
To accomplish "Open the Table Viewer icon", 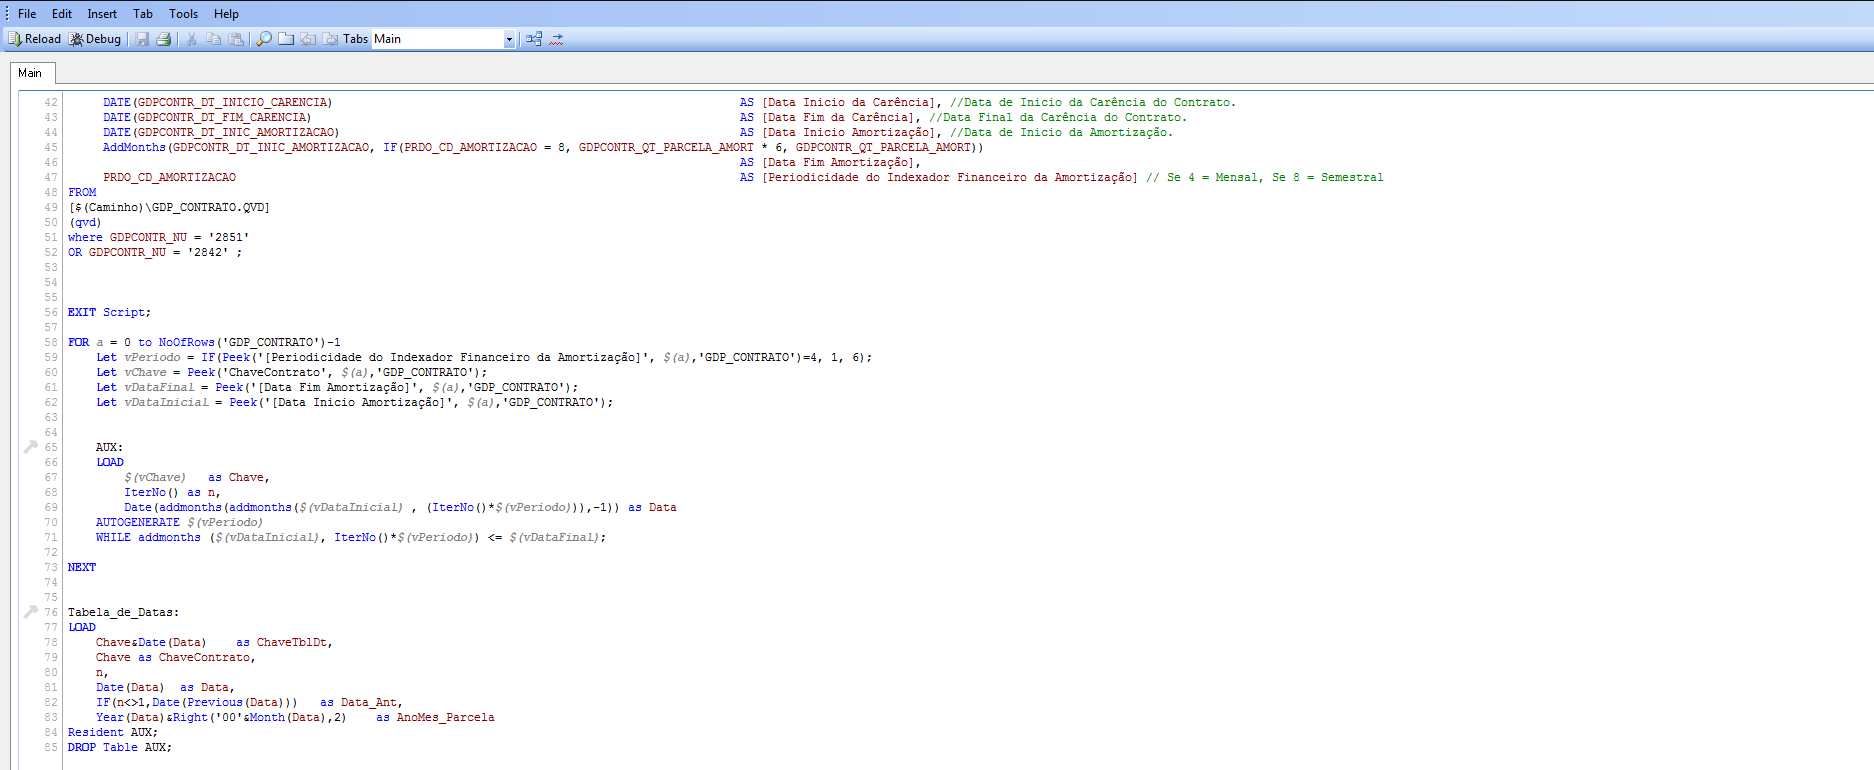I will [534, 39].
